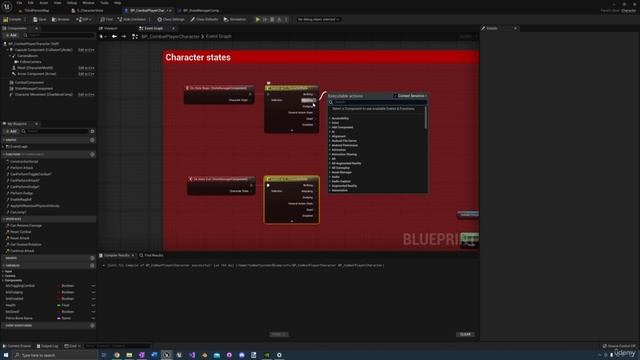This screenshot has width=640, height=360.
Task: Click the Pelvis Bone Name type pill
Action: coord(64,318)
